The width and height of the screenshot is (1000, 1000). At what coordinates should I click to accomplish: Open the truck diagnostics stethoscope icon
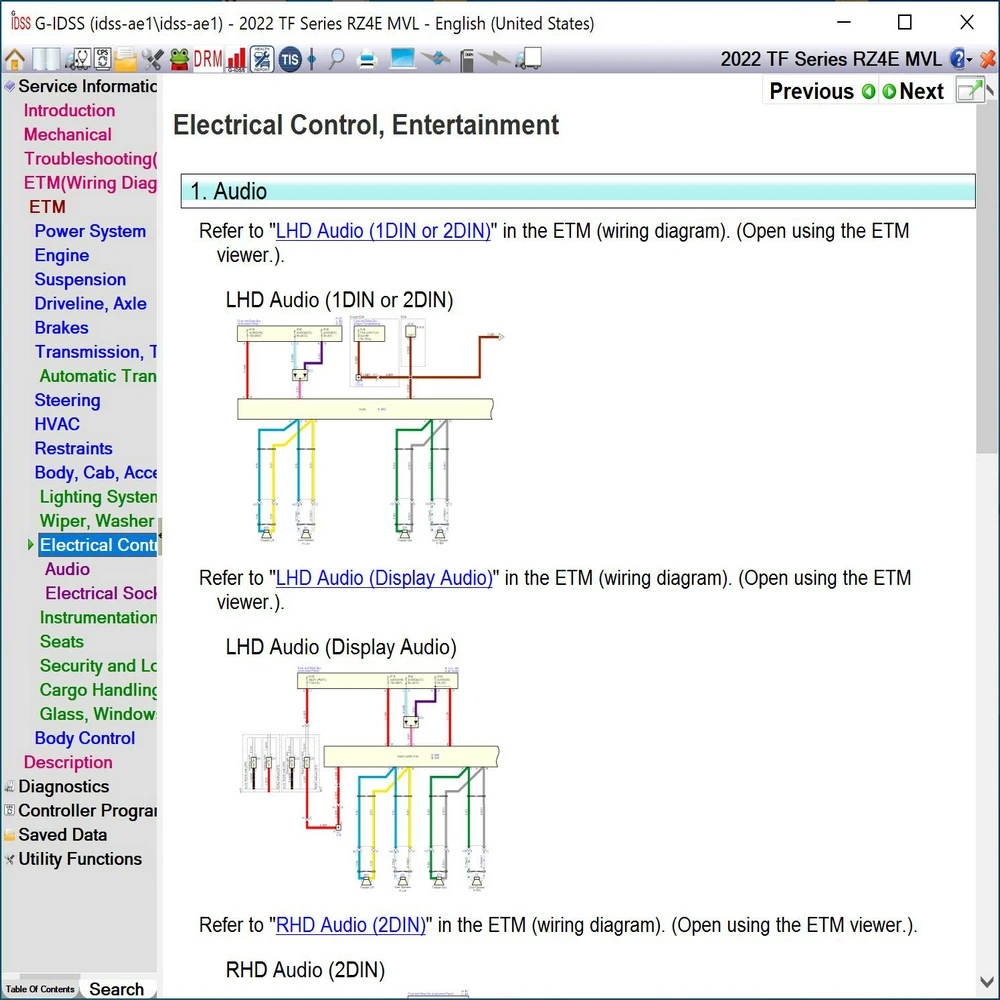[77, 59]
